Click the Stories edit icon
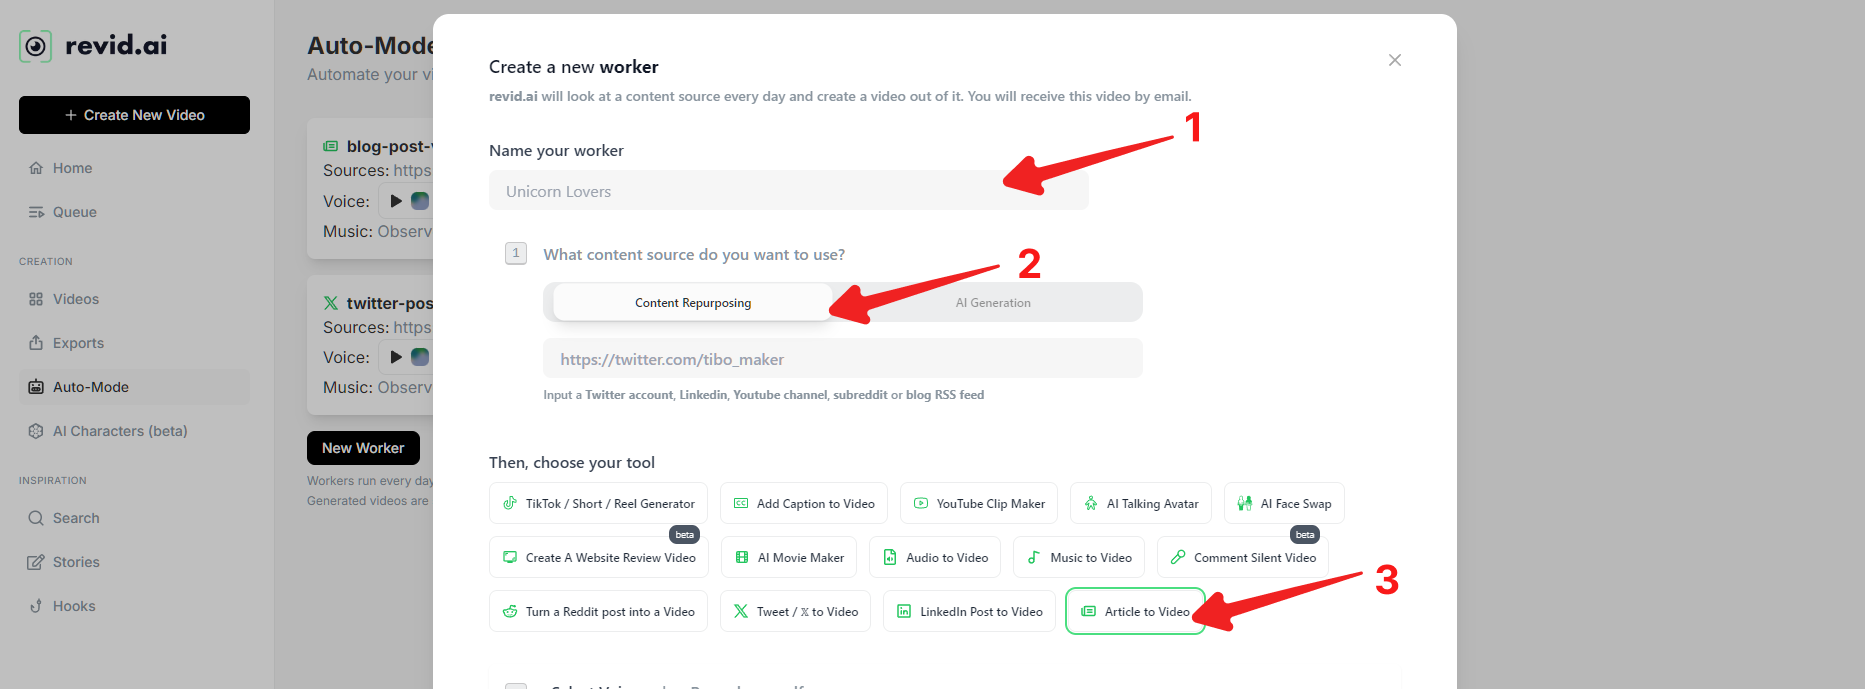This screenshot has width=1865, height=689. 36,562
